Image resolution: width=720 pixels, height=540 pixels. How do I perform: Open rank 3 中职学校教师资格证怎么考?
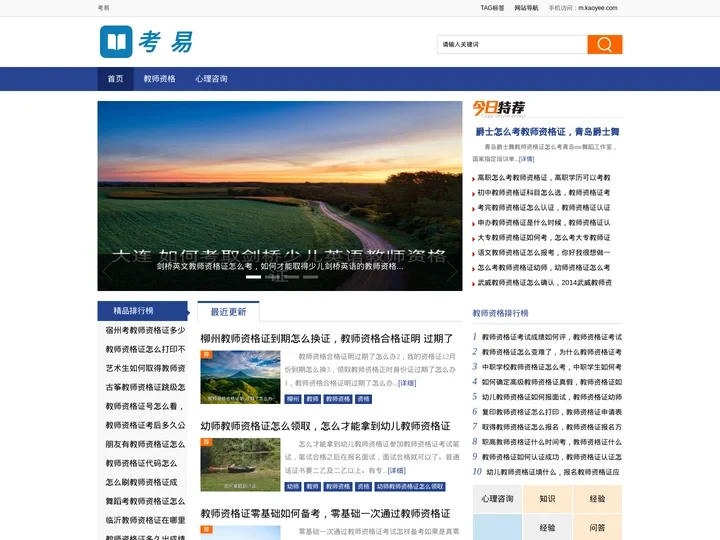[551, 367]
